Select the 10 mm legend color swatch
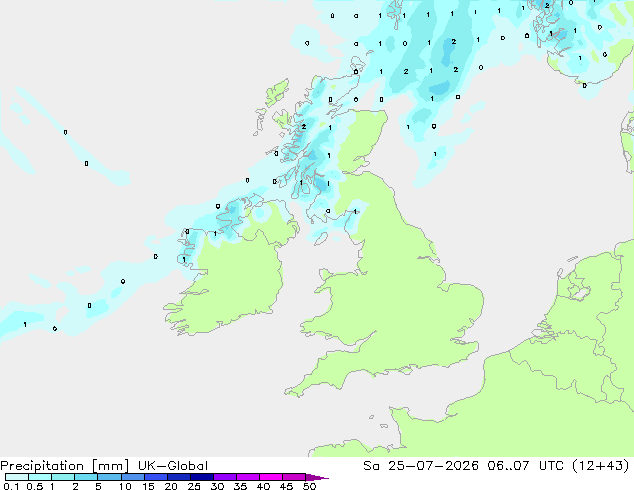The width and height of the screenshot is (634, 490). [132, 477]
